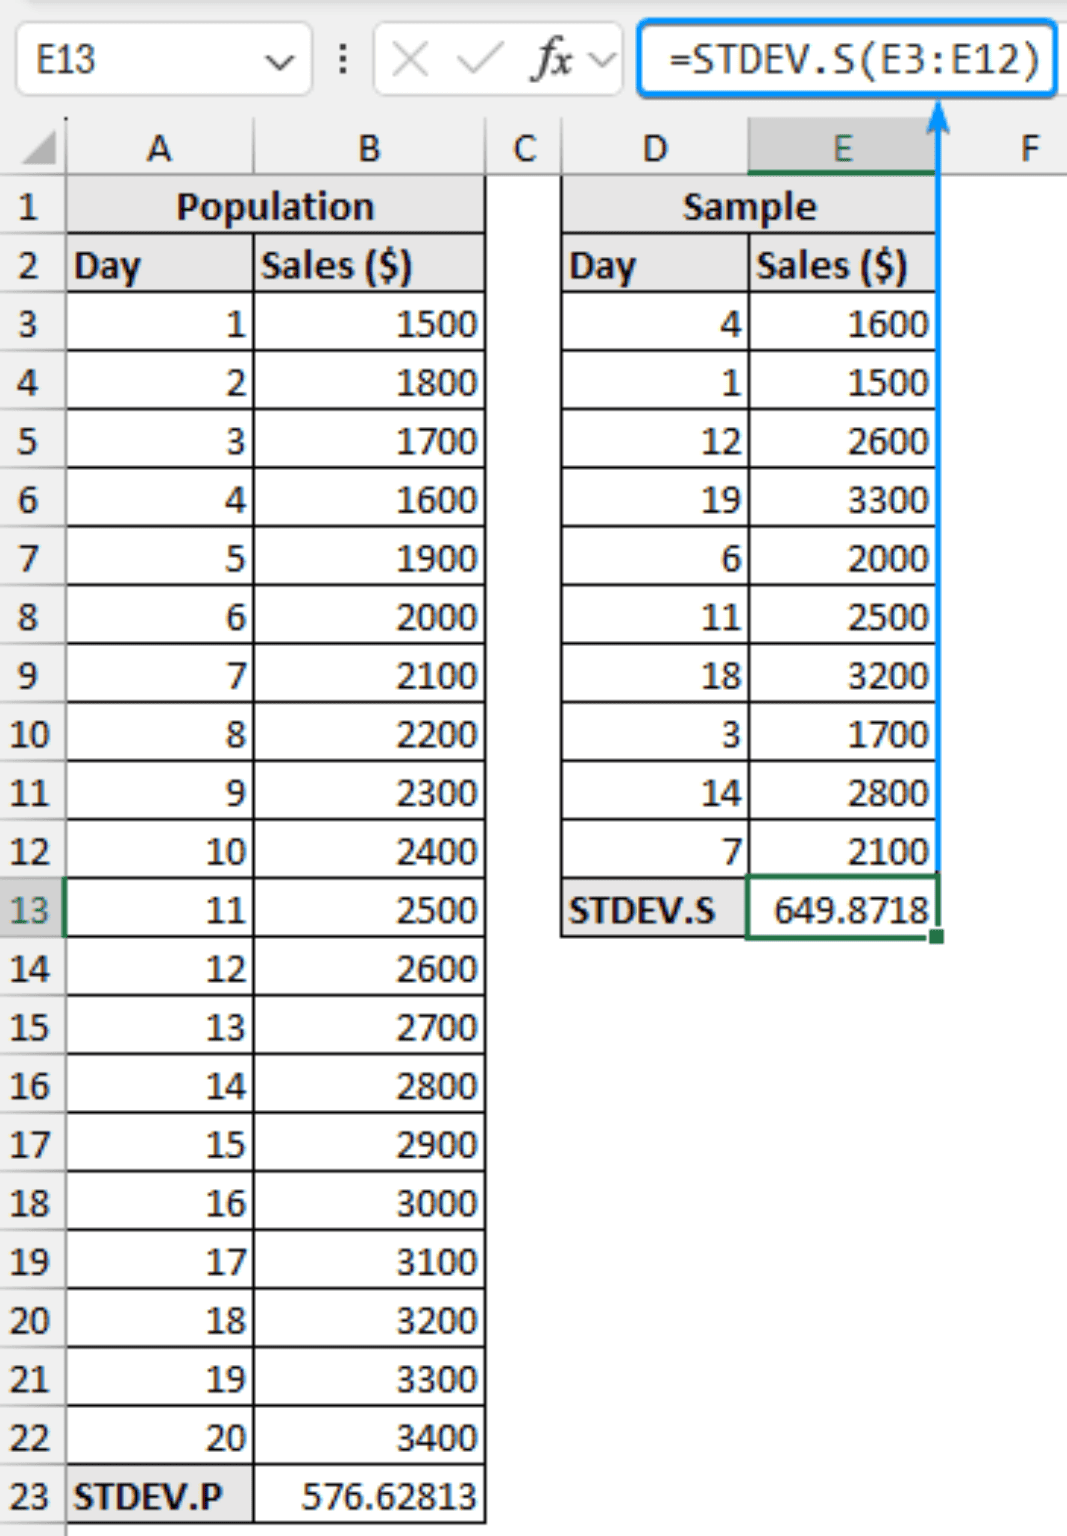Open the Name Box dropdown arrow
Screen dimensions: 1067x1536
tap(277, 57)
